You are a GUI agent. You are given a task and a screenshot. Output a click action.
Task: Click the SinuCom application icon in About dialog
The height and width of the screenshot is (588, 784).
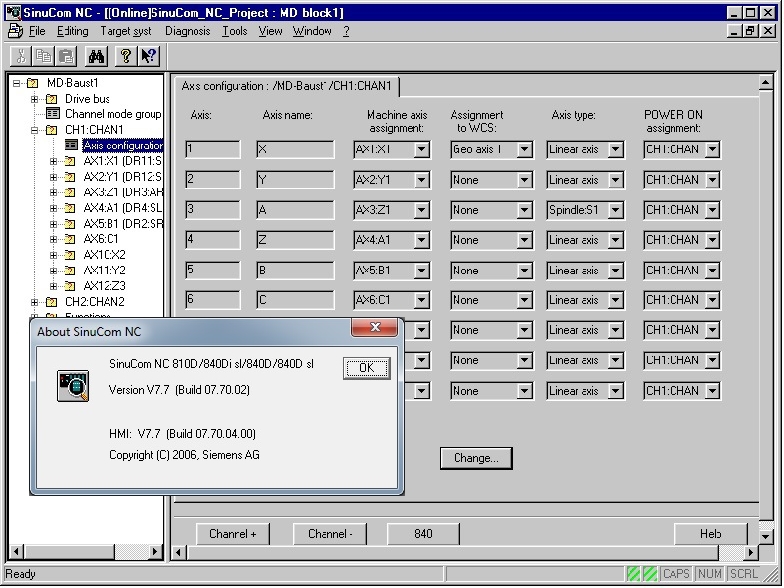73,386
